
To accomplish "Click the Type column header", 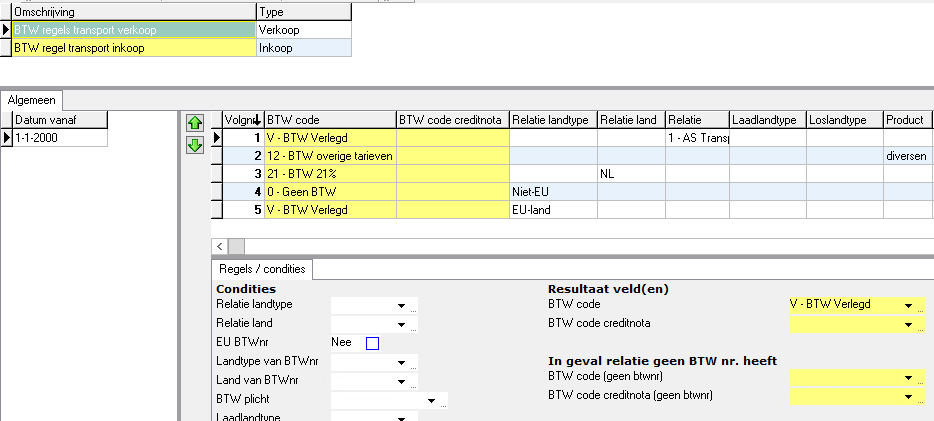I will click(304, 12).
